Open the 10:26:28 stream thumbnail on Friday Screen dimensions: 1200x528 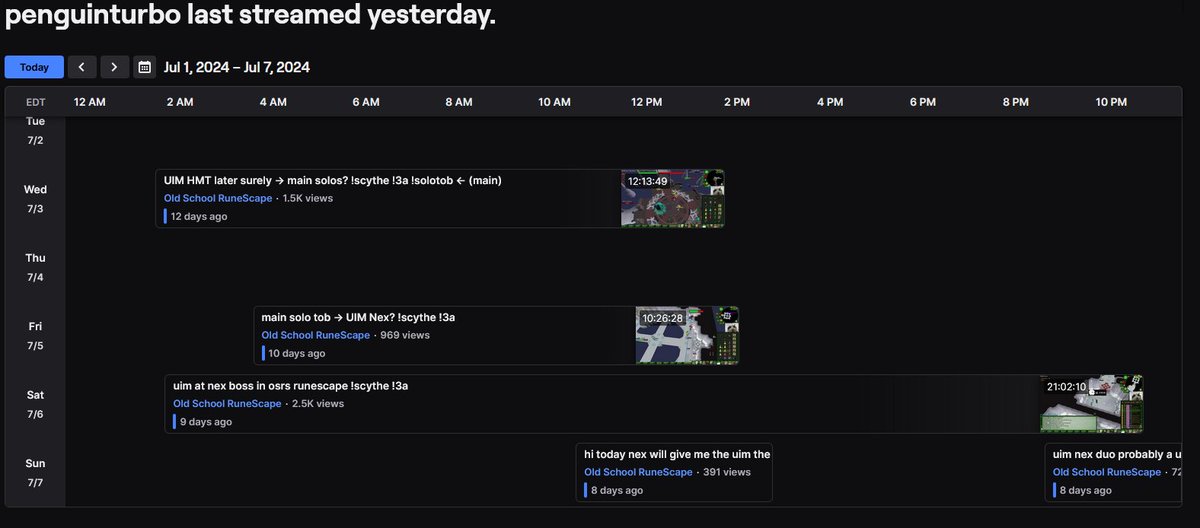(x=687, y=335)
